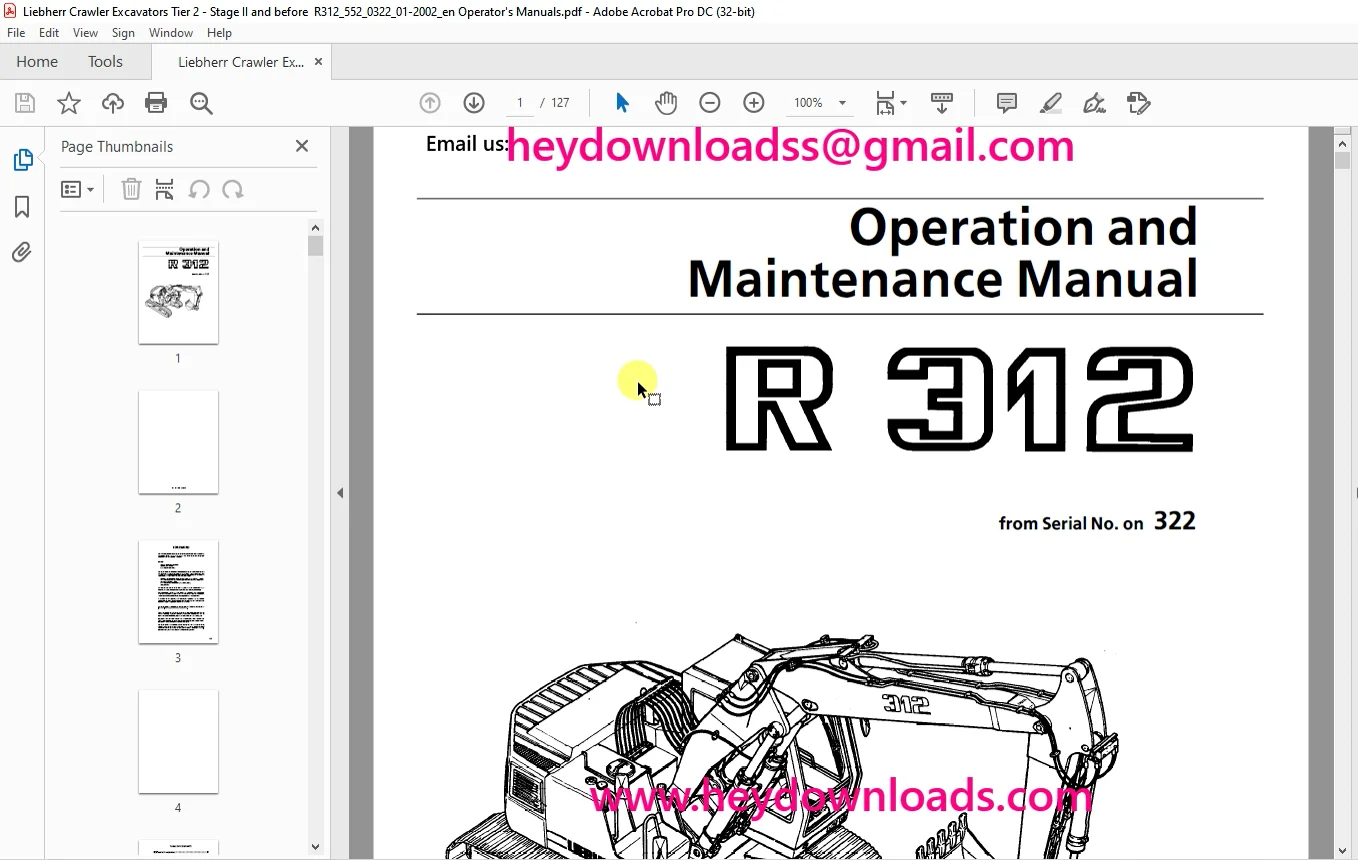Activate the Hand pan tool

pyautogui.click(x=666, y=103)
